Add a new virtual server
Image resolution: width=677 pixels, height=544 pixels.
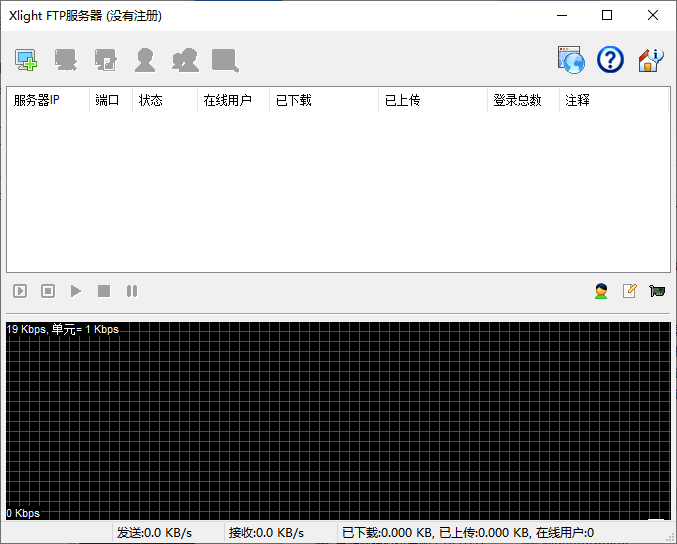click(26, 60)
